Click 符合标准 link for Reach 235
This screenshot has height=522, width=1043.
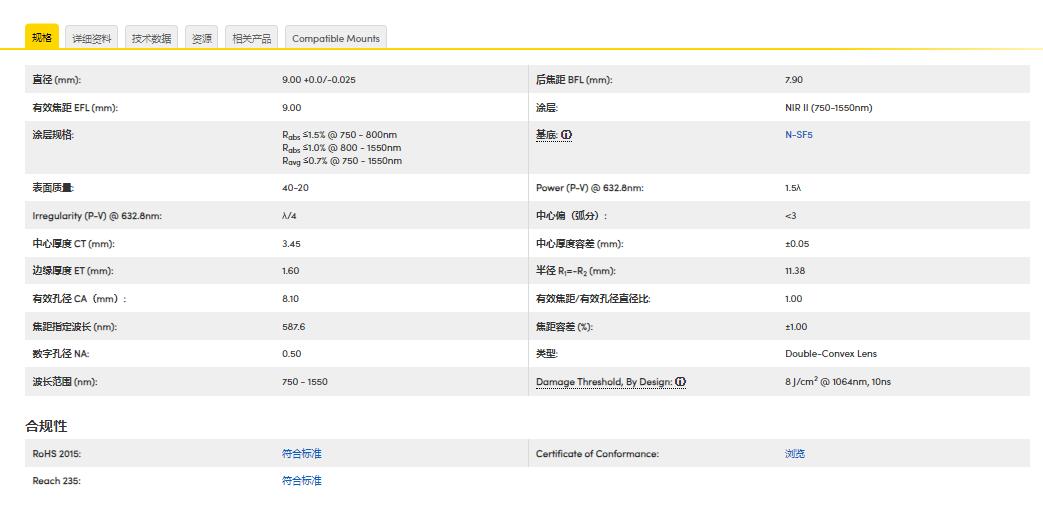pos(302,481)
